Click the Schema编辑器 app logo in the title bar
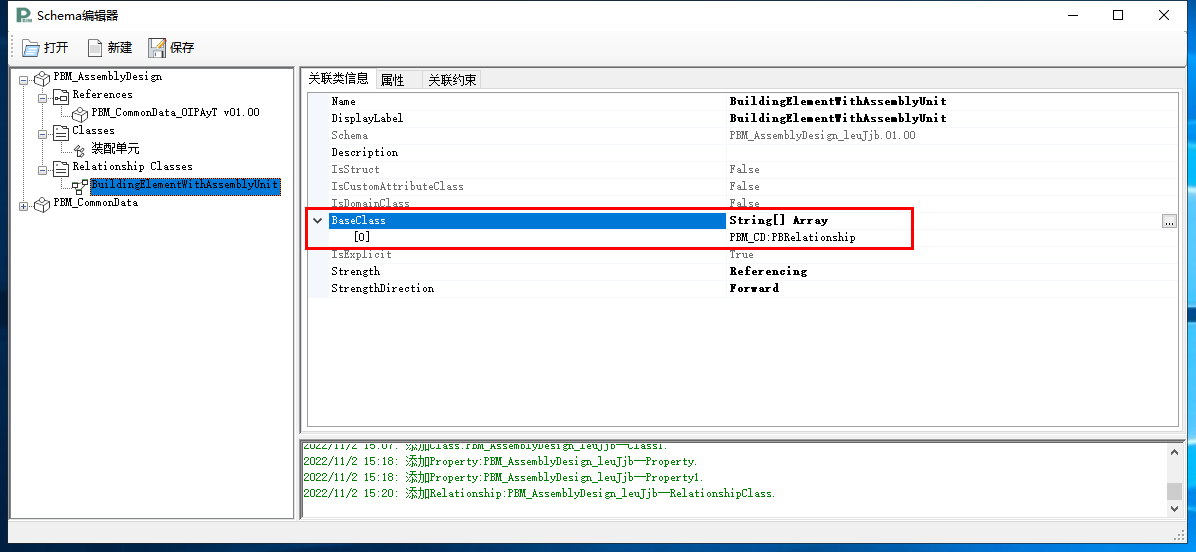This screenshot has height=552, width=1196. 24,15
